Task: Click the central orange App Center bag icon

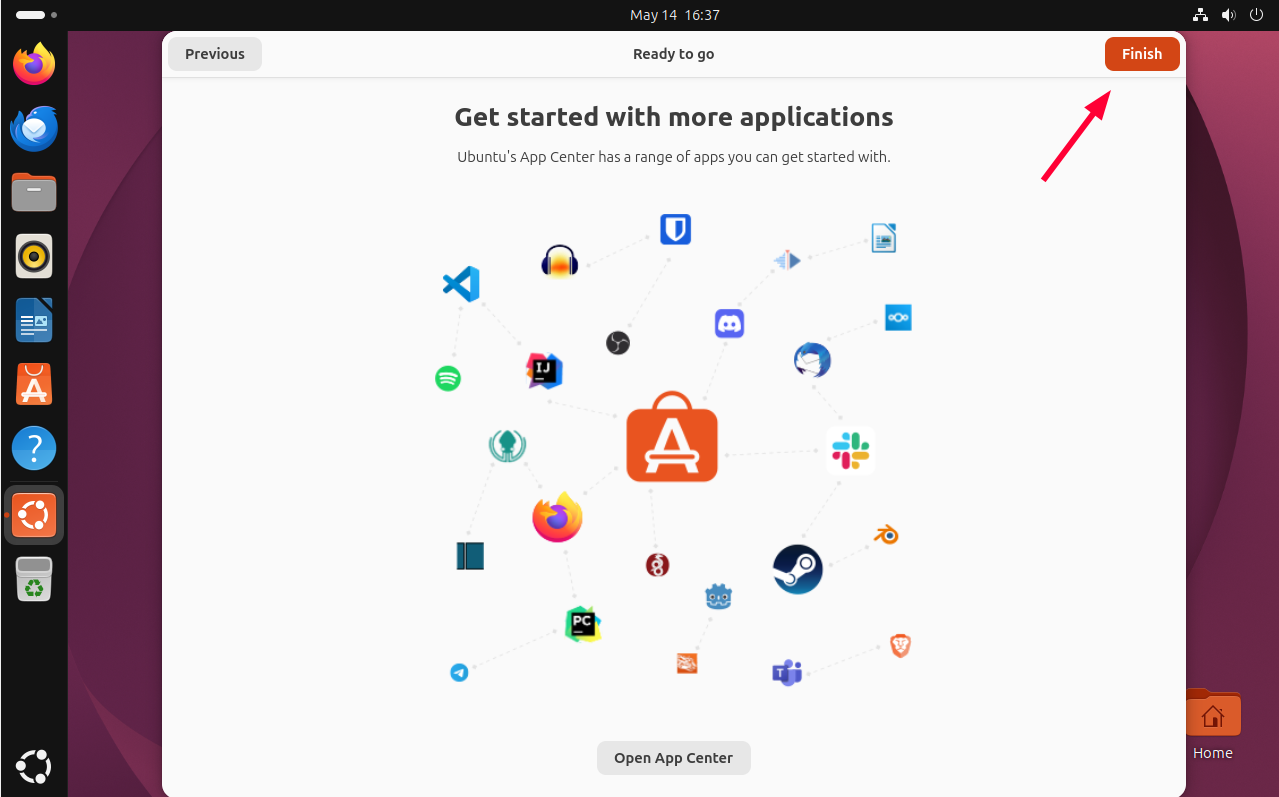Action: coord(672,437)
